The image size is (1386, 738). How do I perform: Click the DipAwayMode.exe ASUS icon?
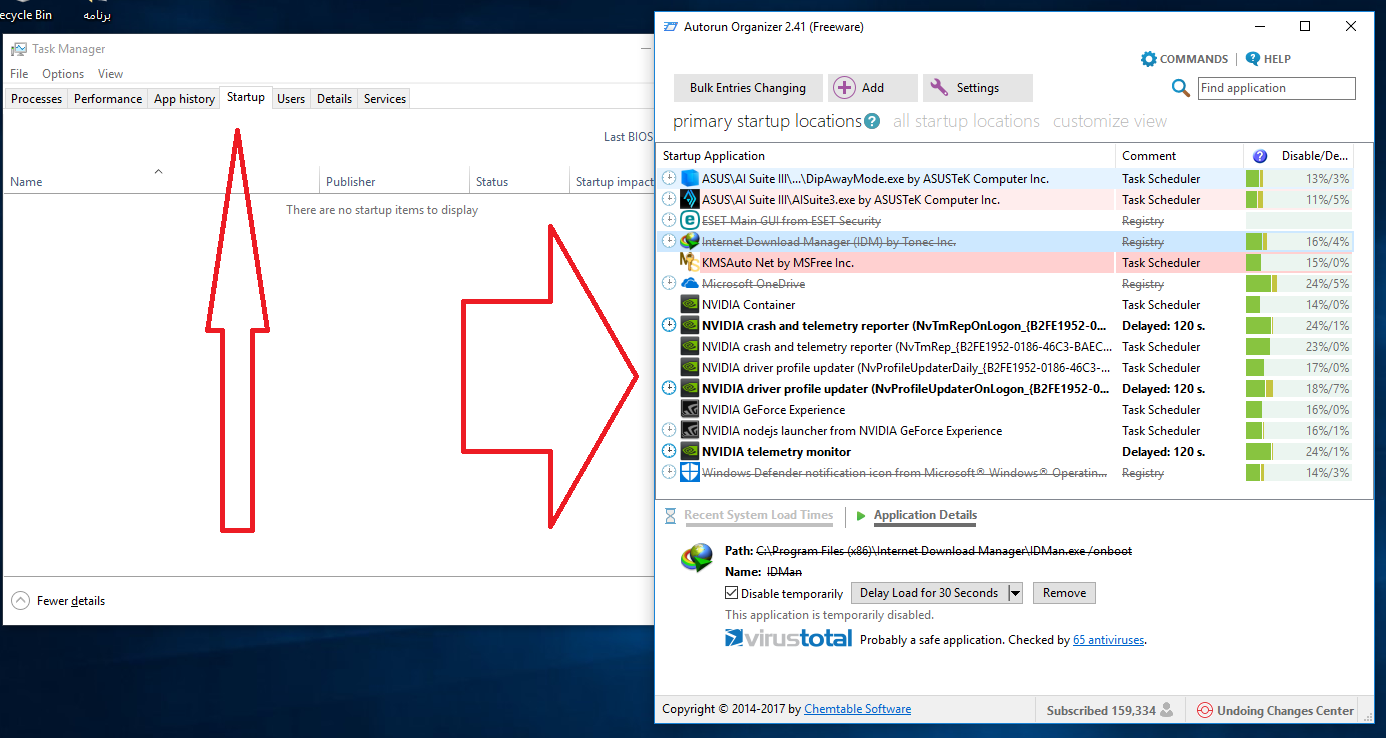pos(689,179)
